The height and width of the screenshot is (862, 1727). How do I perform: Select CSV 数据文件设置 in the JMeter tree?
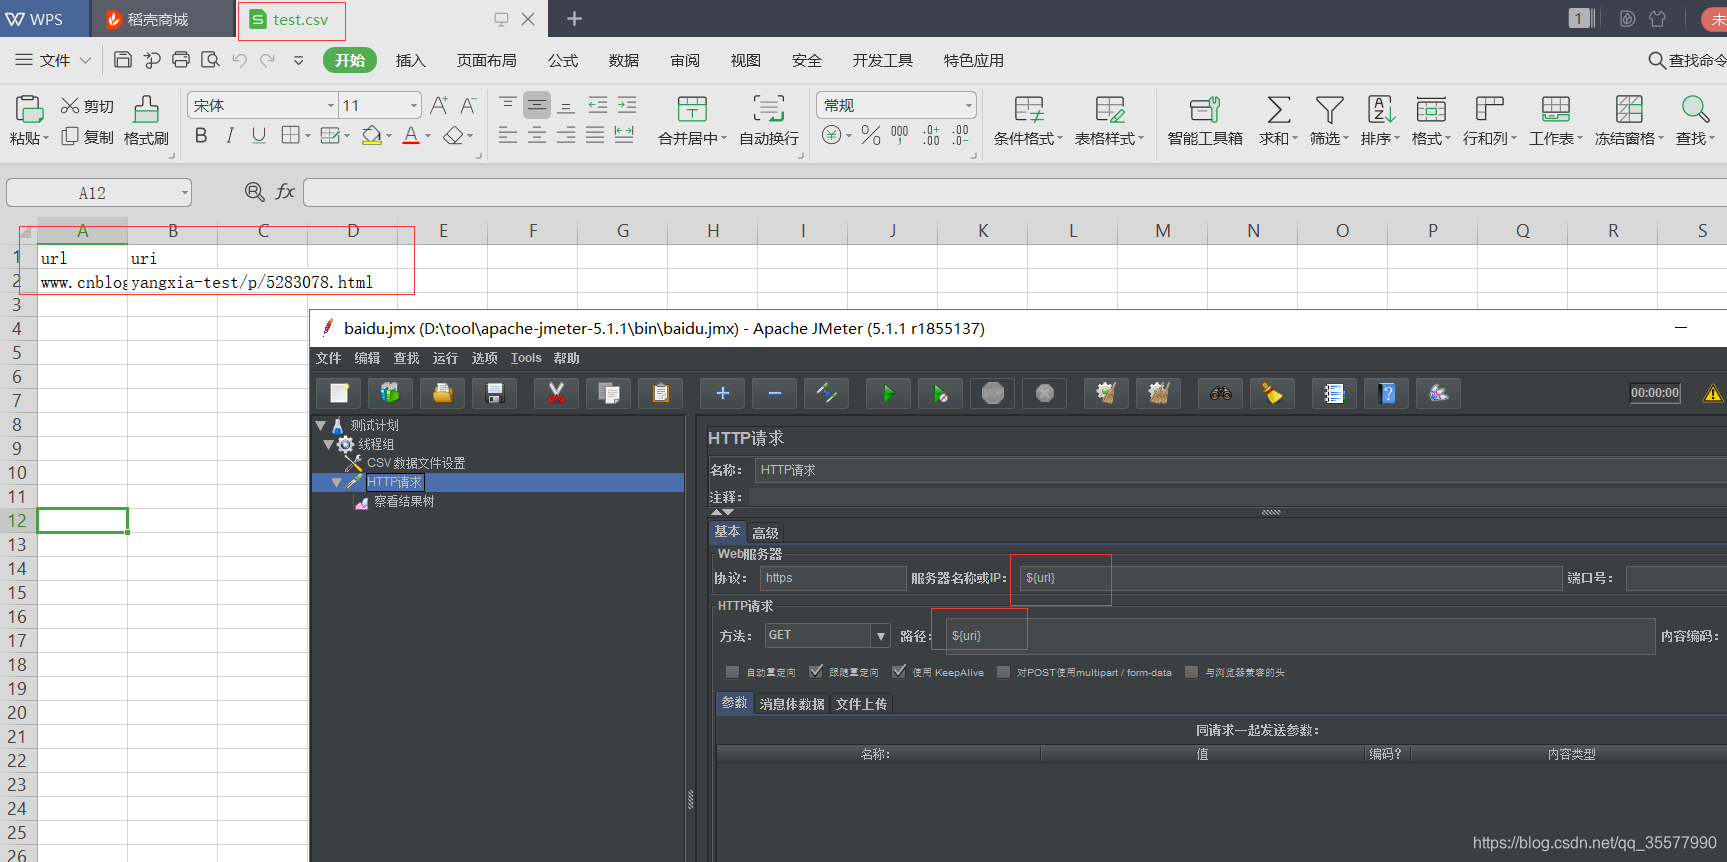coord(416,463)
